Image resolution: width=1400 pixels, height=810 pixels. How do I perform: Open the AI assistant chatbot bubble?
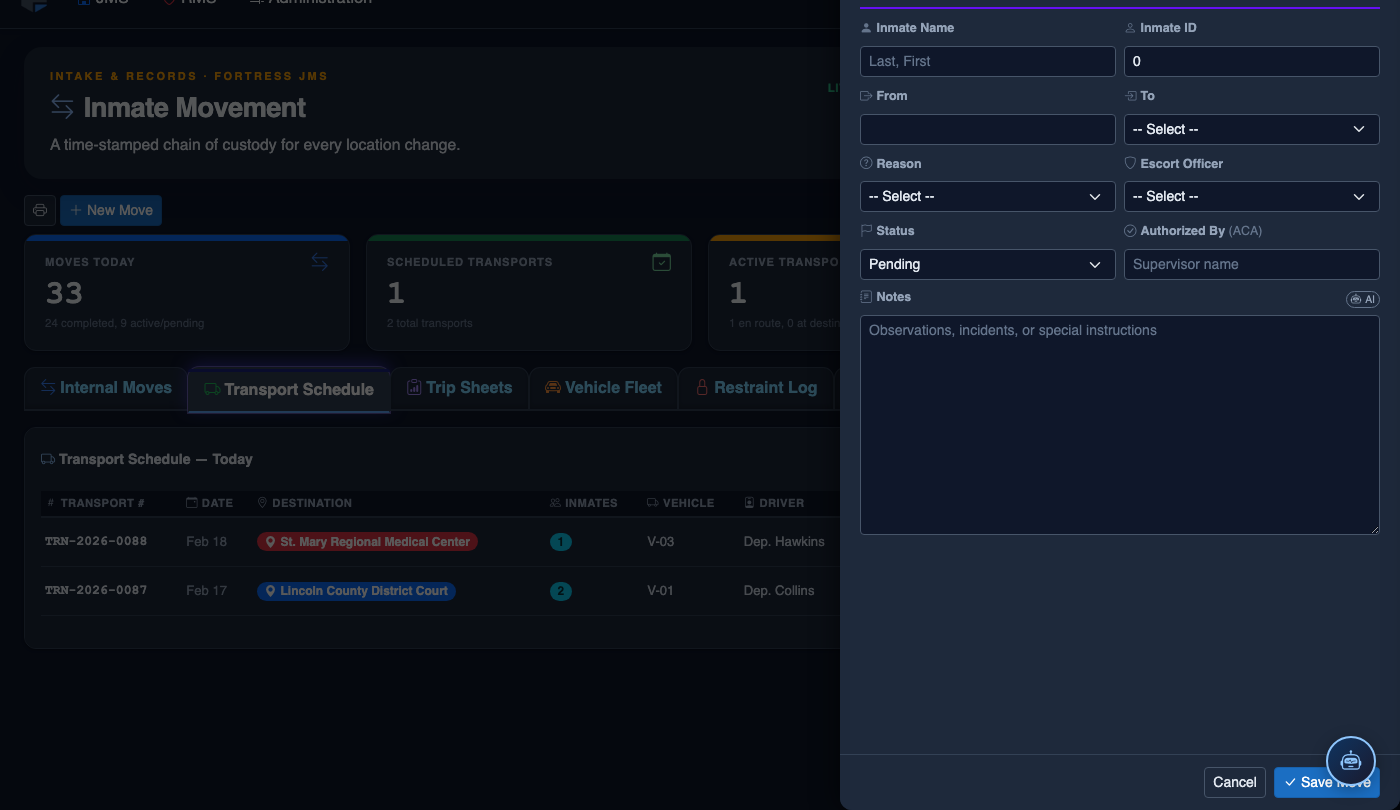click(x=1351, y=761)
